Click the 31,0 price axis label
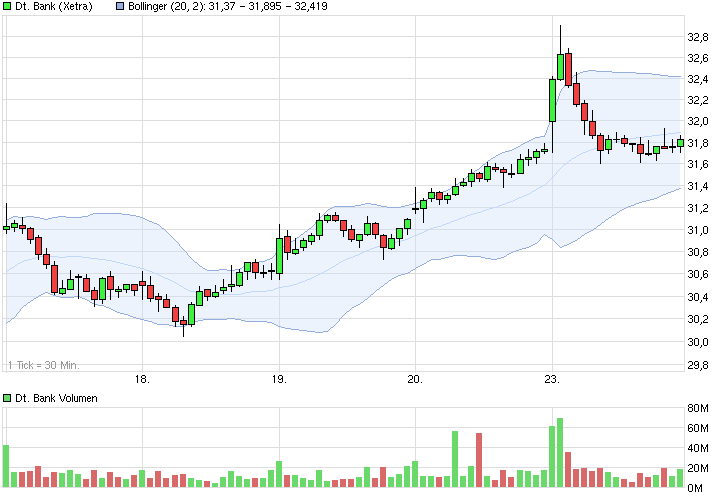This screenshot has height=496, width=726. (698, 230)
